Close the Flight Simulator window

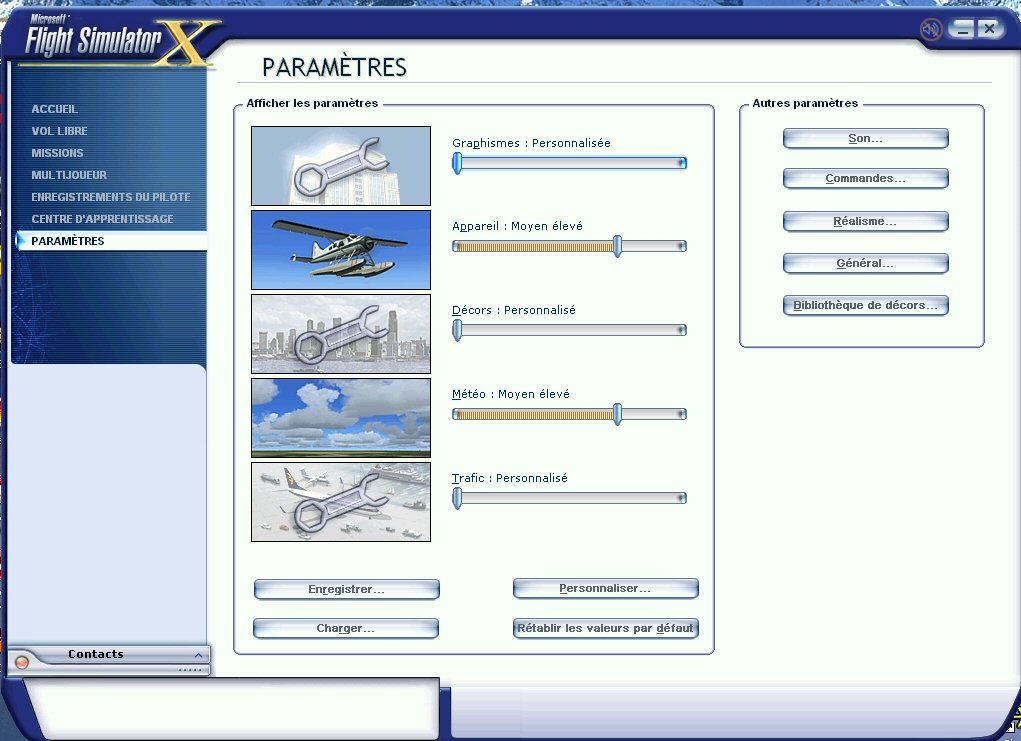coord(990,29)
